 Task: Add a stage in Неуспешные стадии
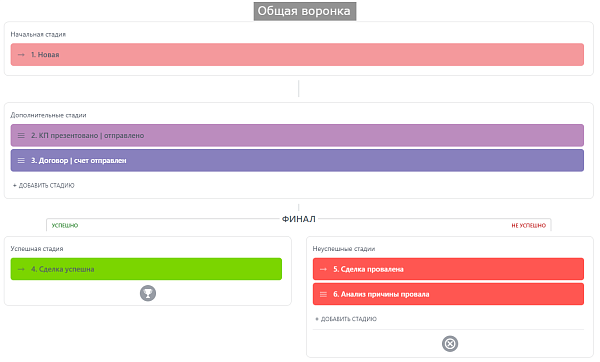[x=346, y=319]
